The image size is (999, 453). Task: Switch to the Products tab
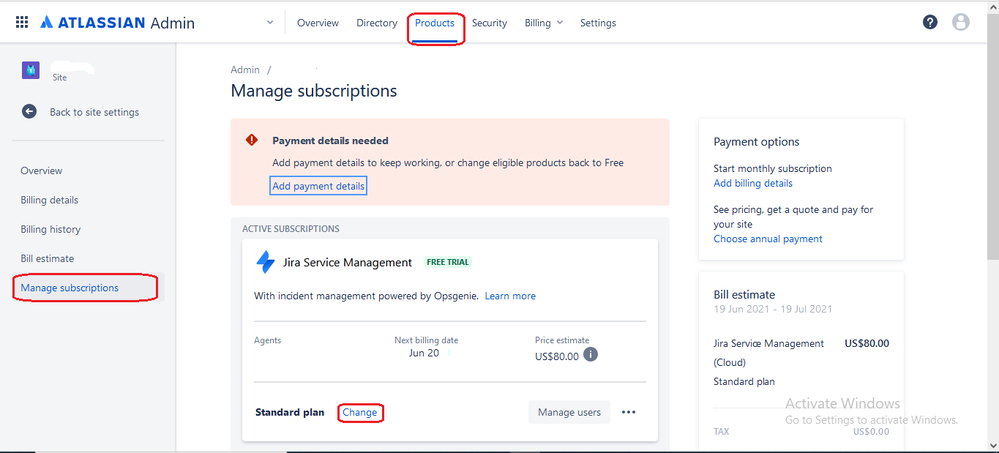435,23
